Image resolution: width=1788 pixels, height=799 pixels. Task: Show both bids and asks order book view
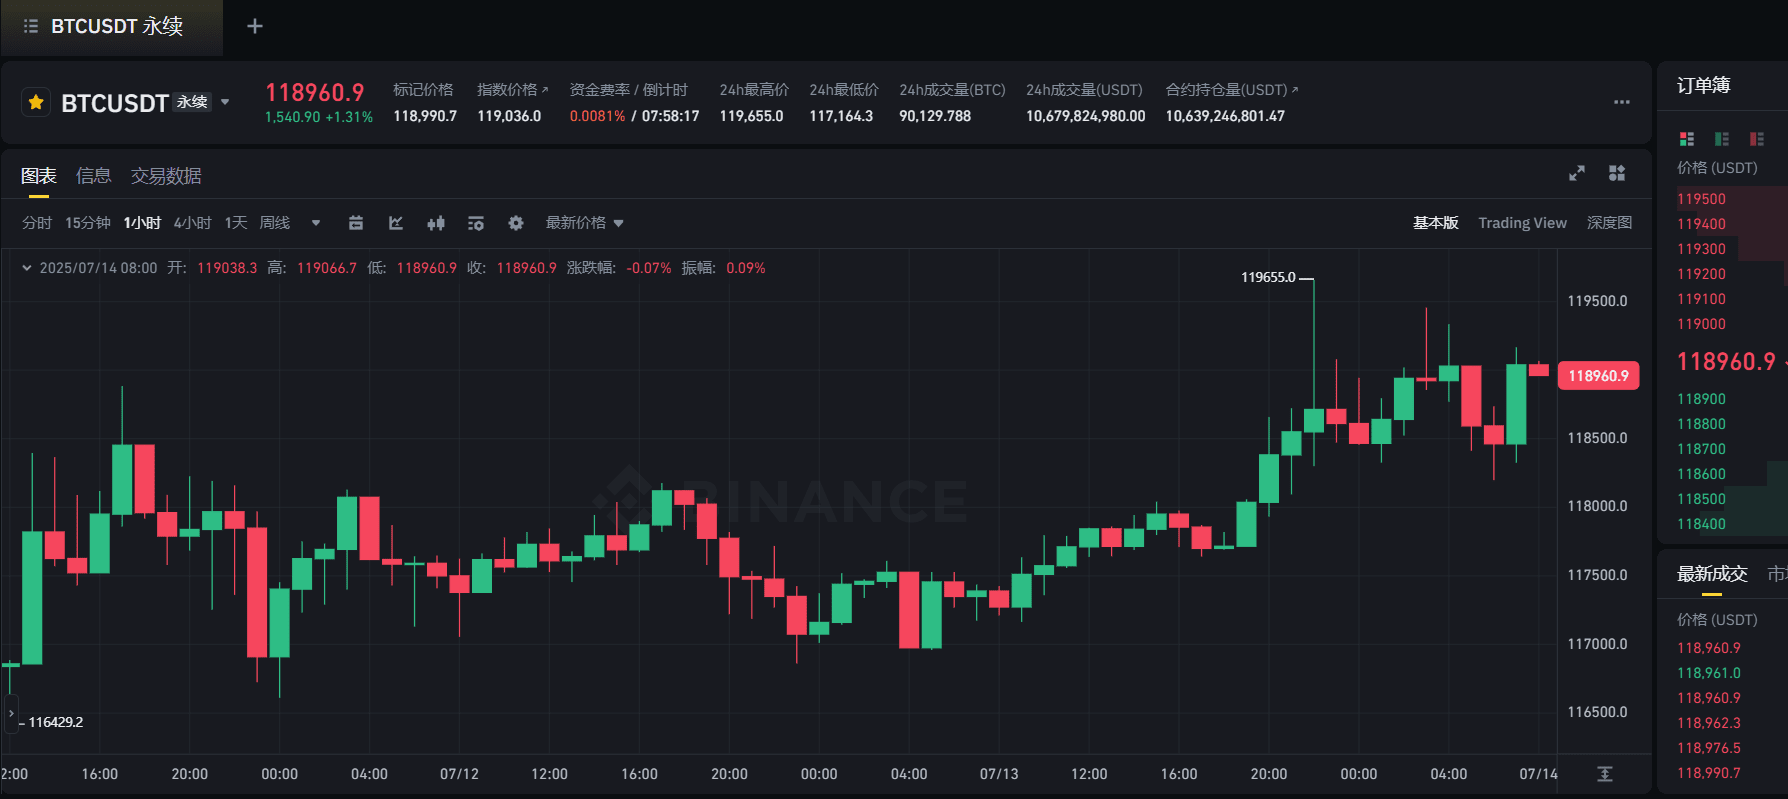click(x=1687, y=139)
